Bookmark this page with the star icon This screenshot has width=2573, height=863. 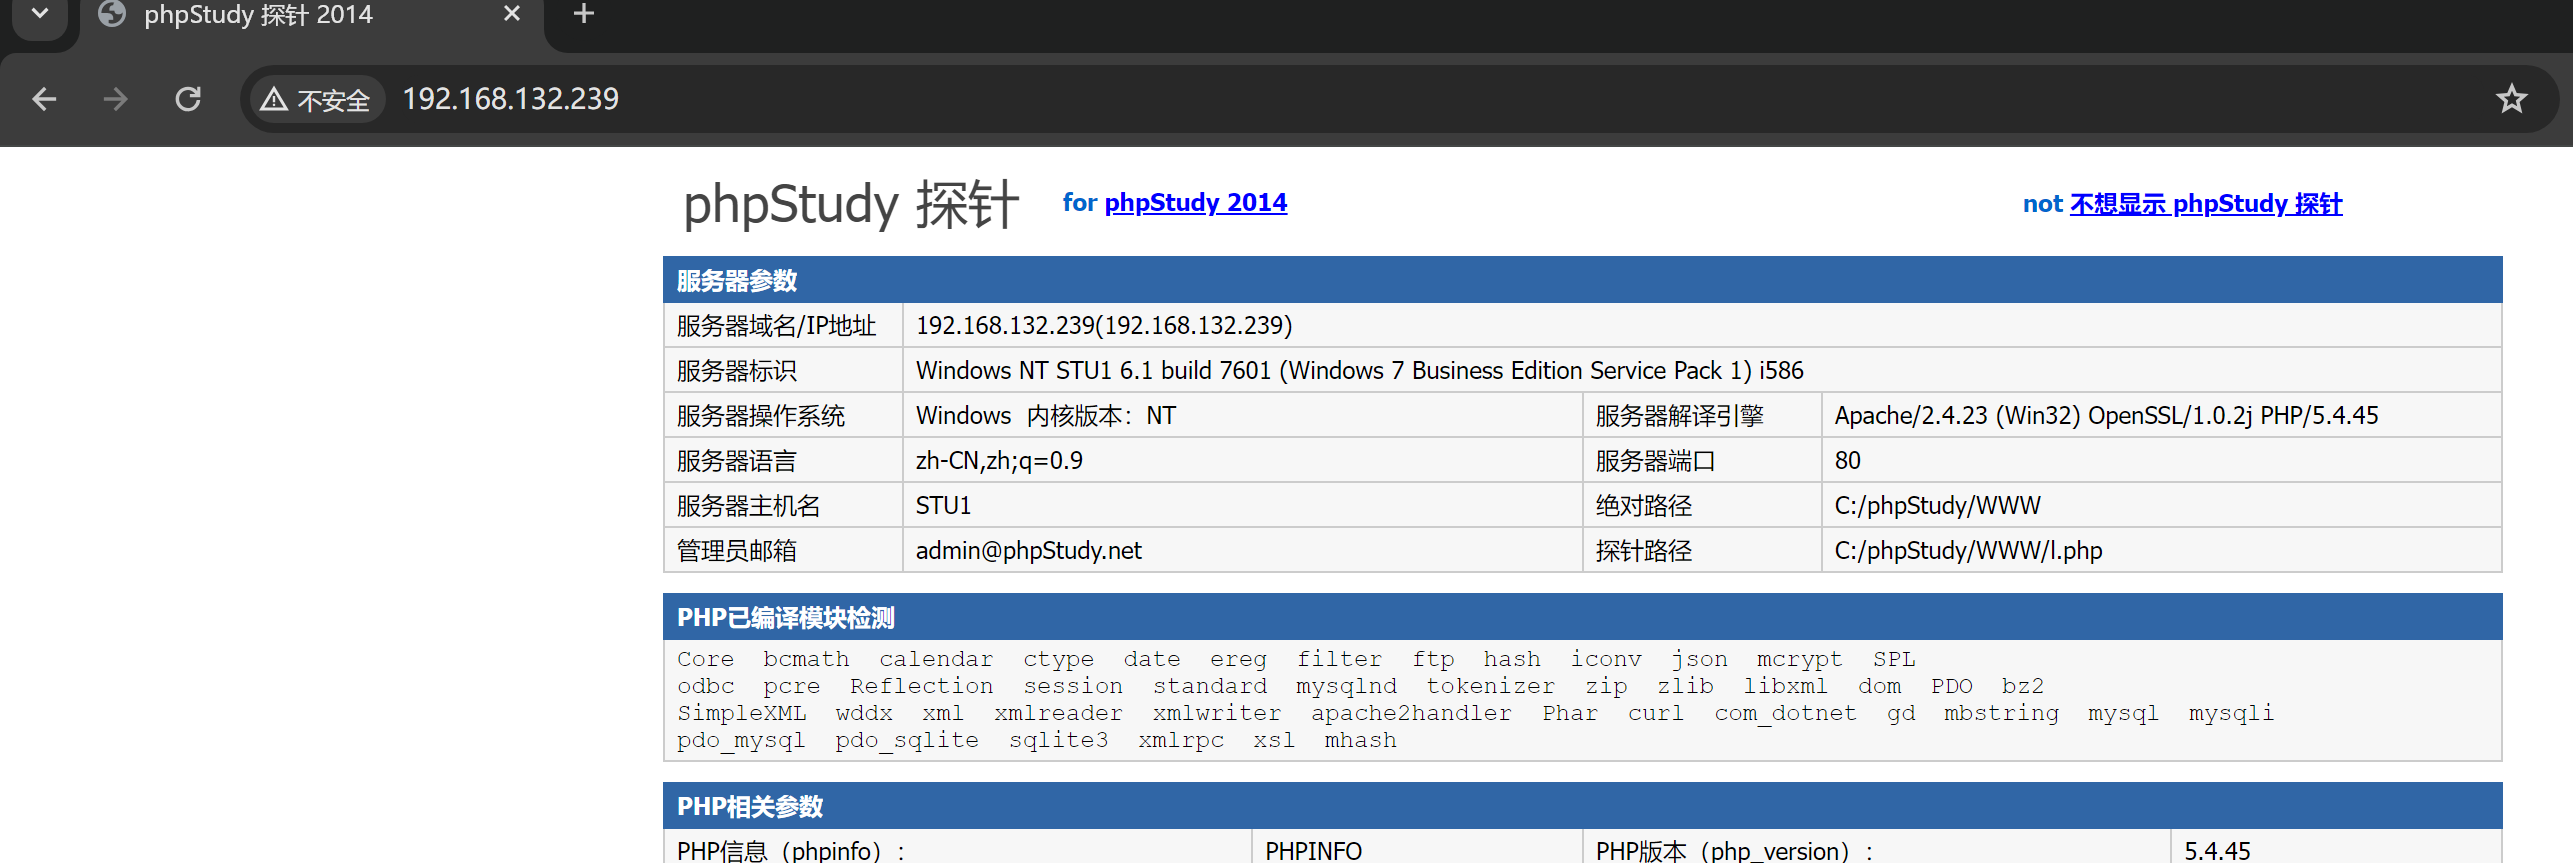tap(2511, 99)
